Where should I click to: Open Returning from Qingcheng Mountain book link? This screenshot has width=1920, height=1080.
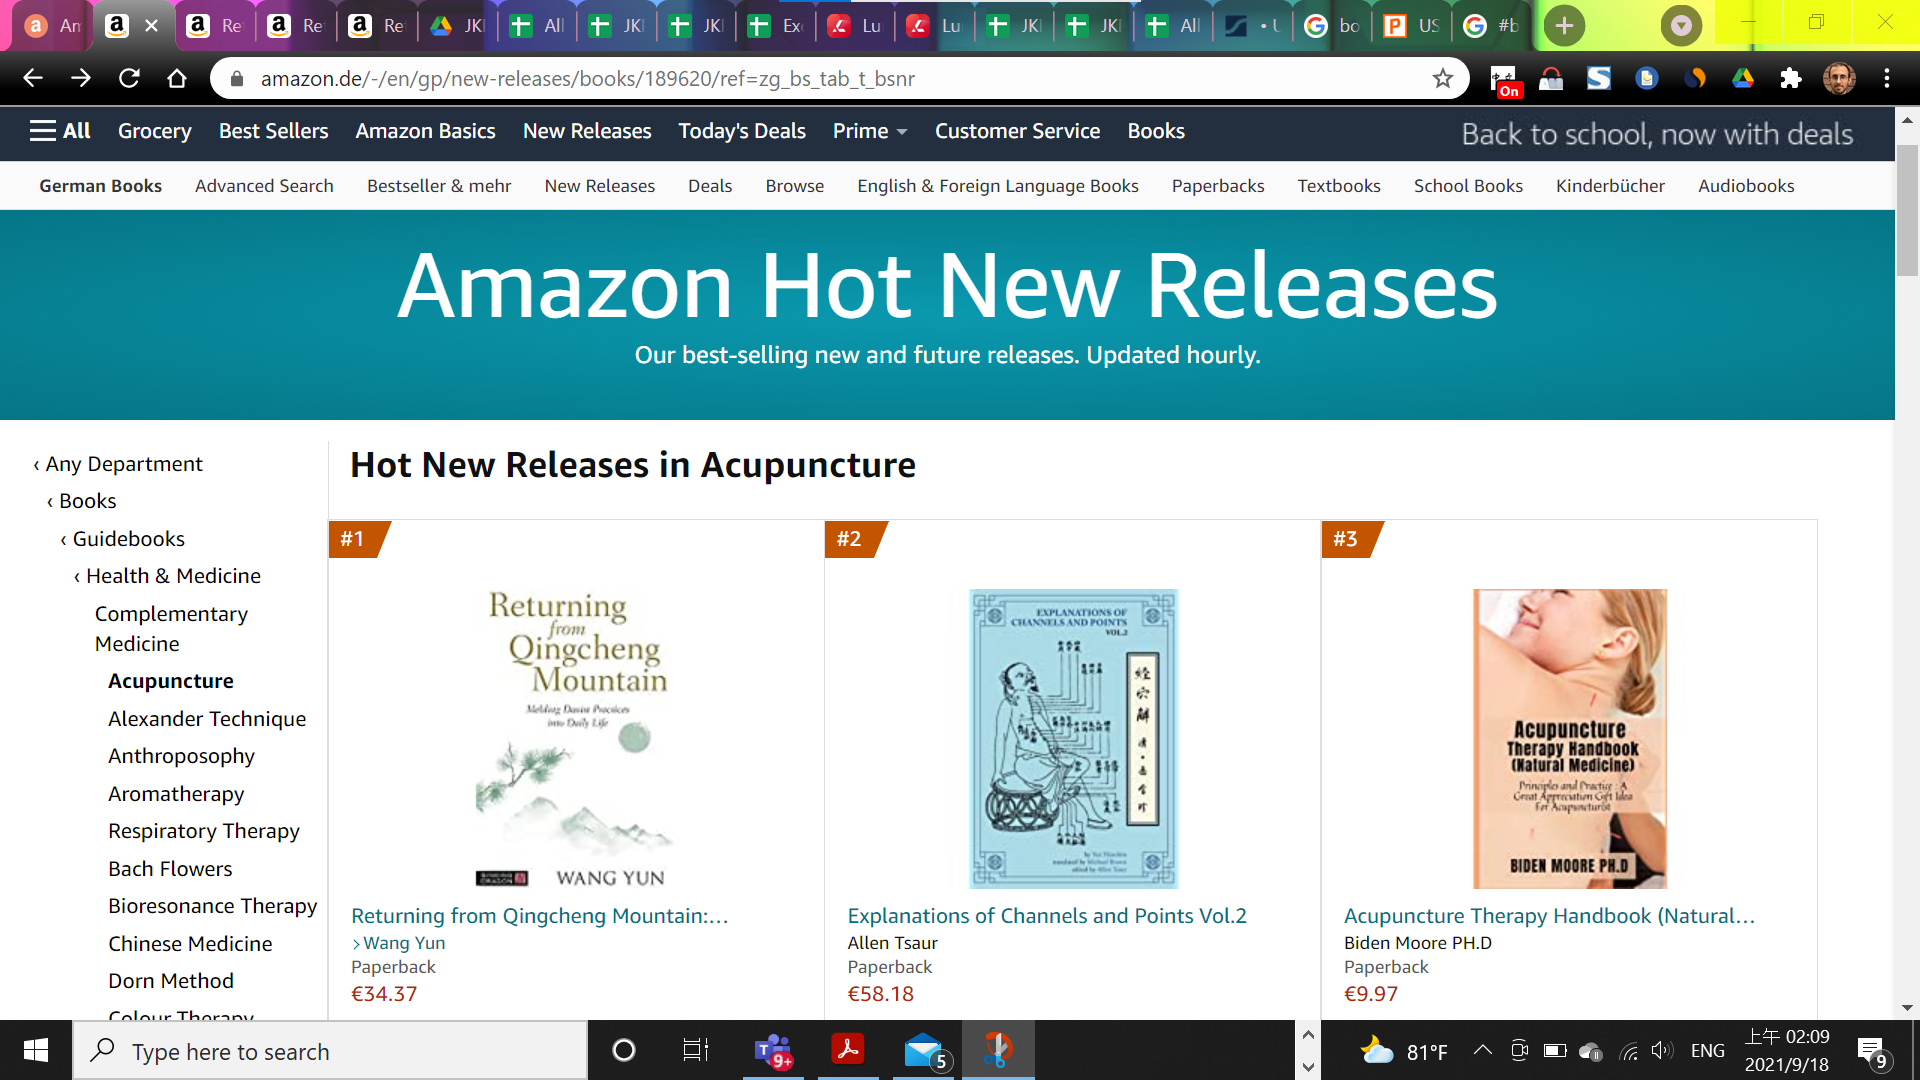point(539,916)
